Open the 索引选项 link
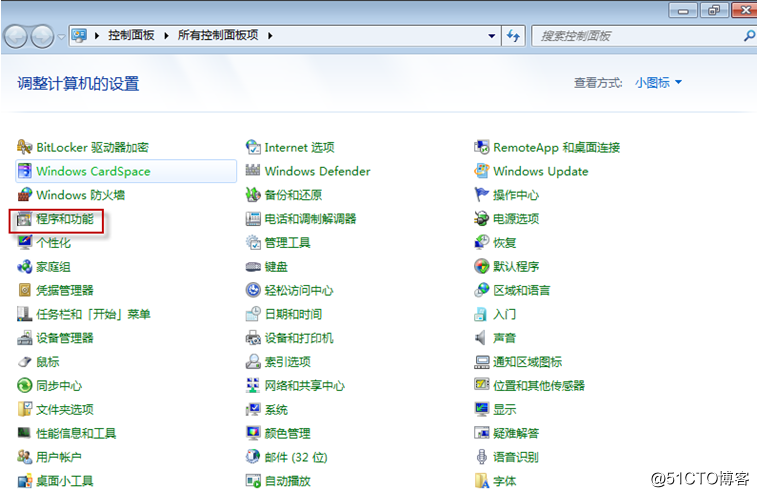This screenshot has height=497, width=759. point(288,361)
